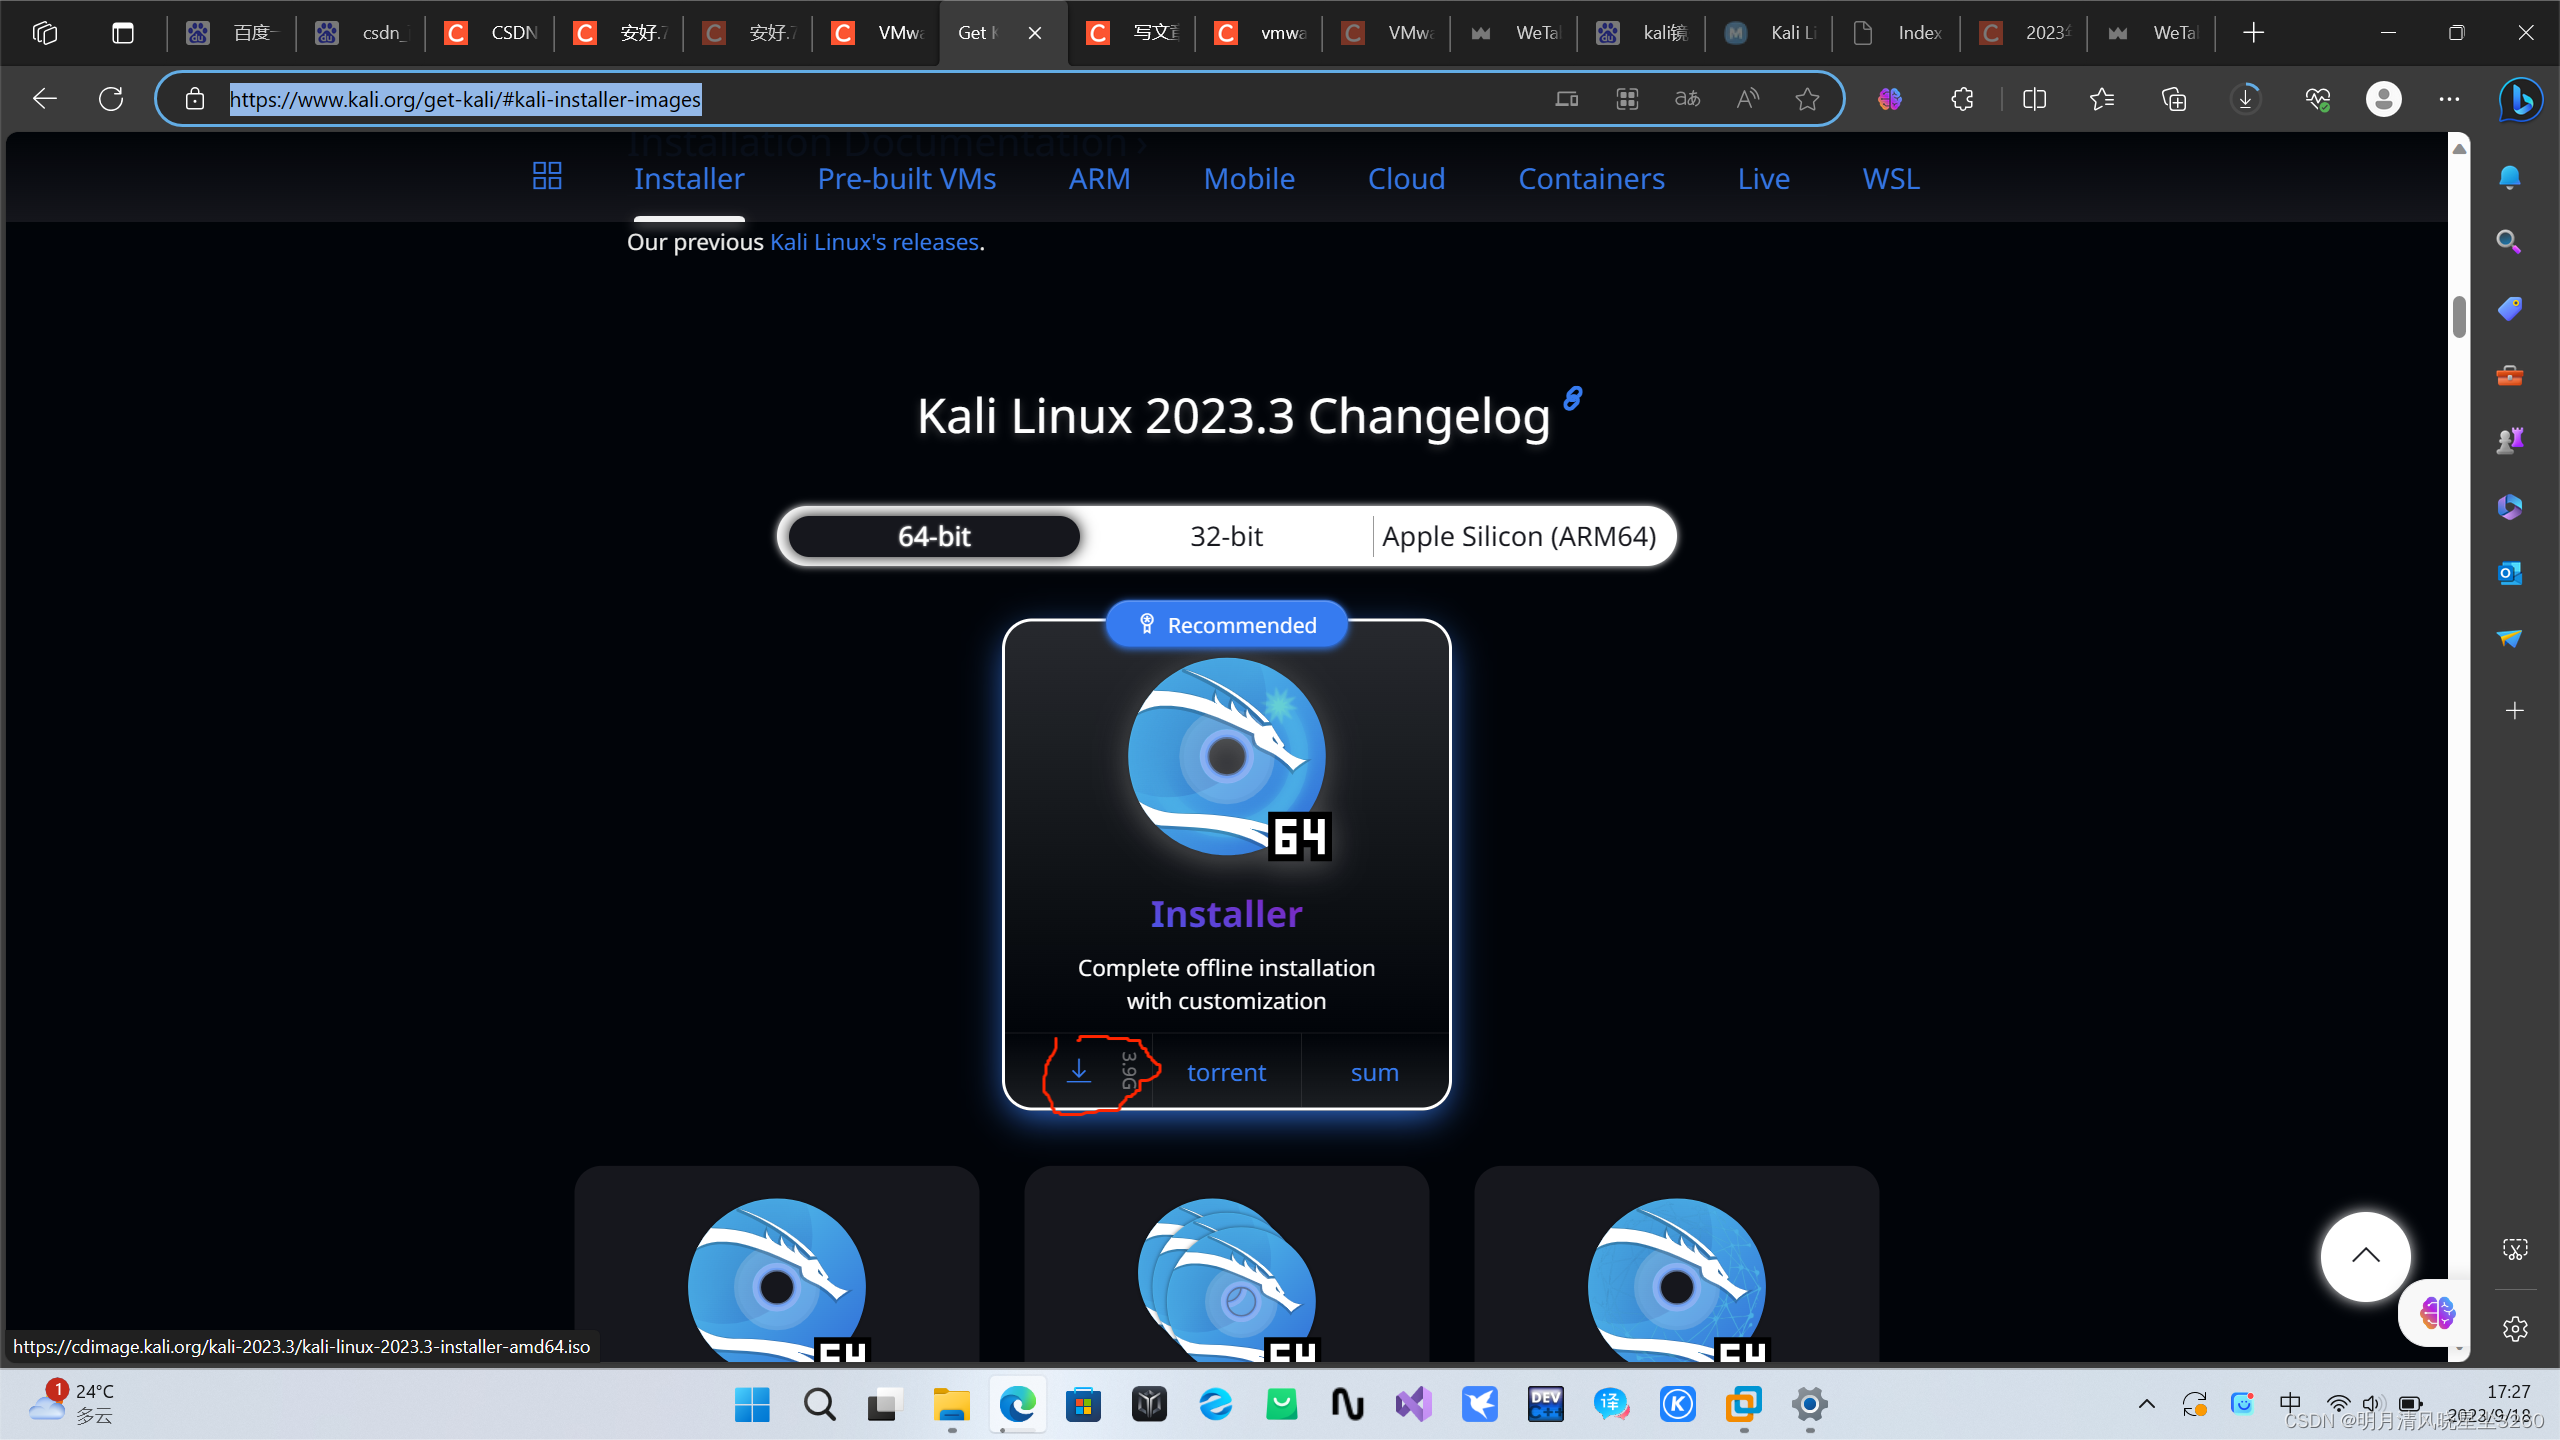Select Apple Silicon (ARM64) option
This screenshot has width=2560, height=1440.
pos(1519,536)
